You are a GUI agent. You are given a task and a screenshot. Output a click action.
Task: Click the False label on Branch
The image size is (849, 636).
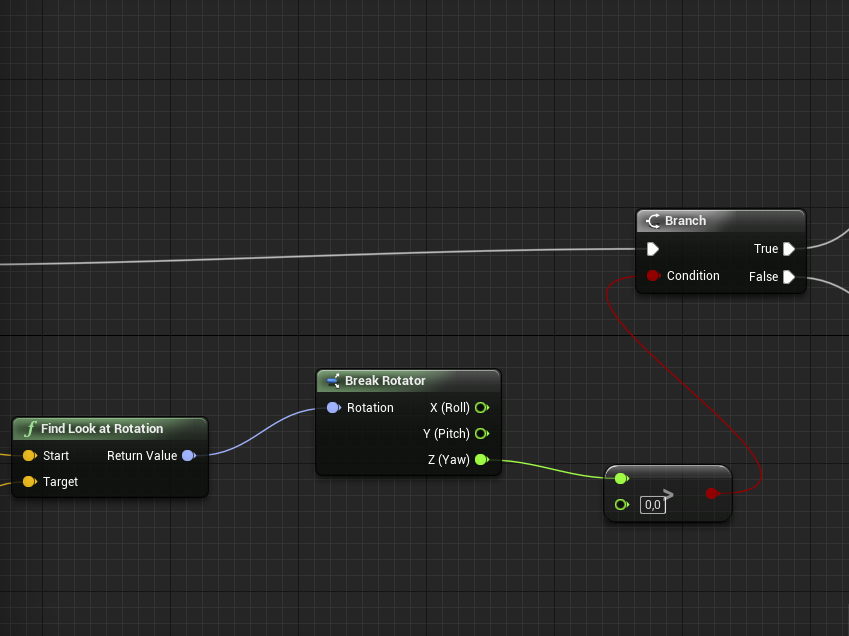tap(763, 277)
